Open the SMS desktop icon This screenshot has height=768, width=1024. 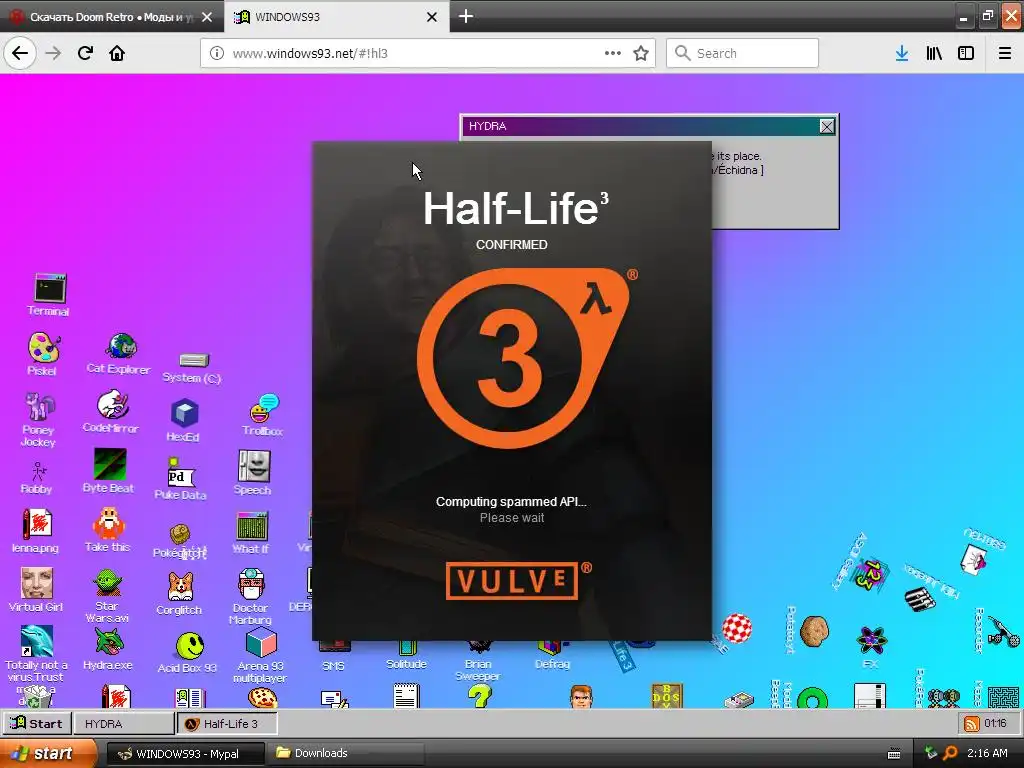334,656
